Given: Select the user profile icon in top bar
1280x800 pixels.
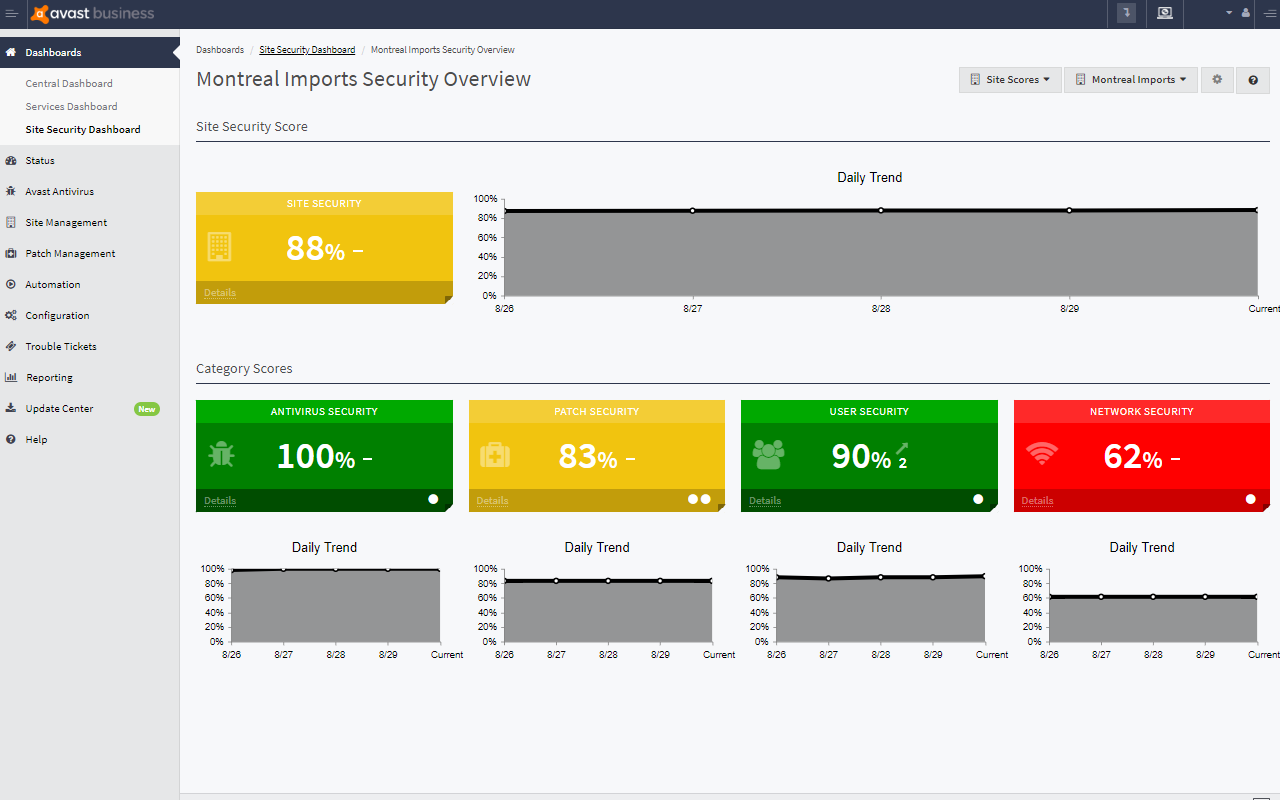Looking at the screenshot, I should pyautogui.click(x=1245, y=14).
